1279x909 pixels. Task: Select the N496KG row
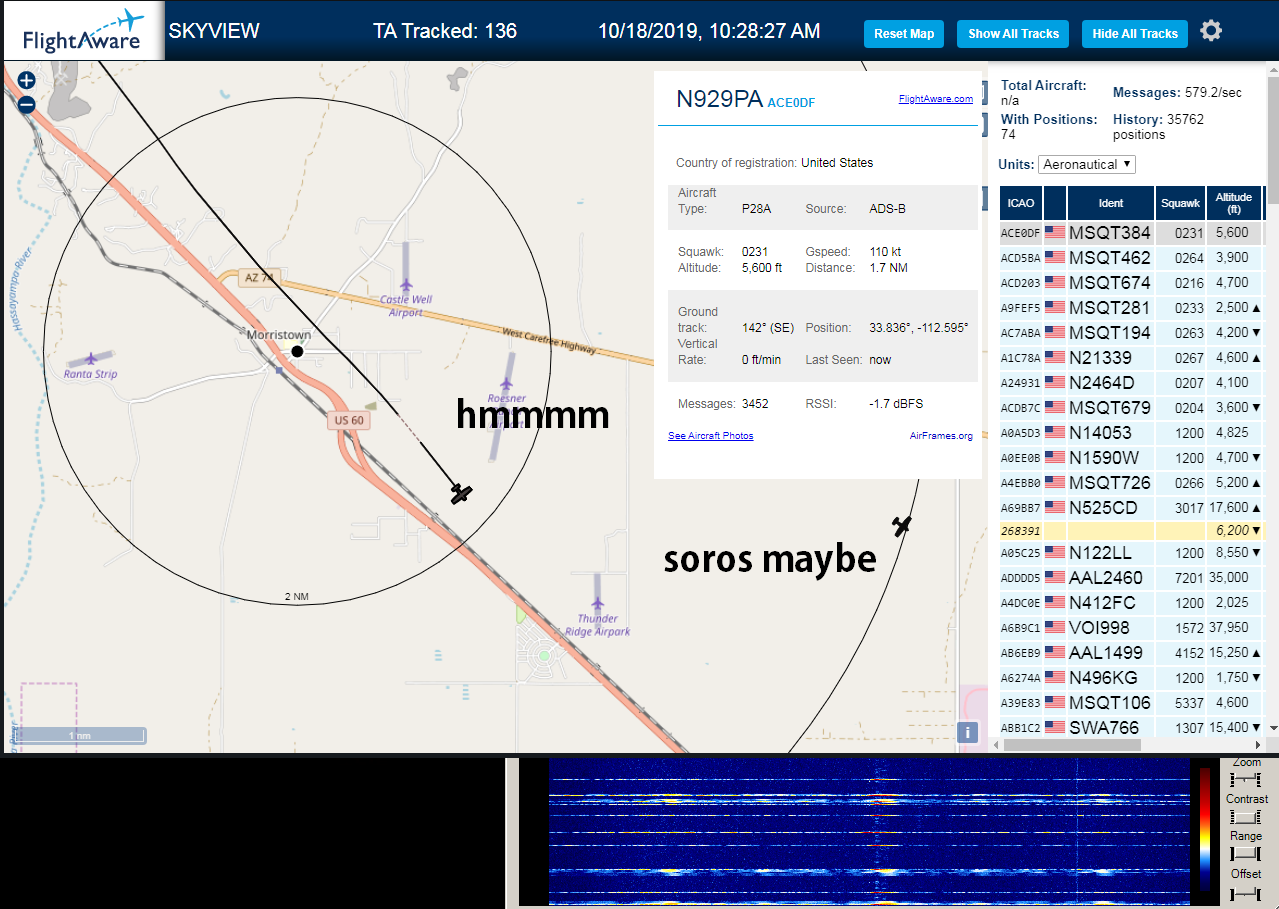[1132, 678]
